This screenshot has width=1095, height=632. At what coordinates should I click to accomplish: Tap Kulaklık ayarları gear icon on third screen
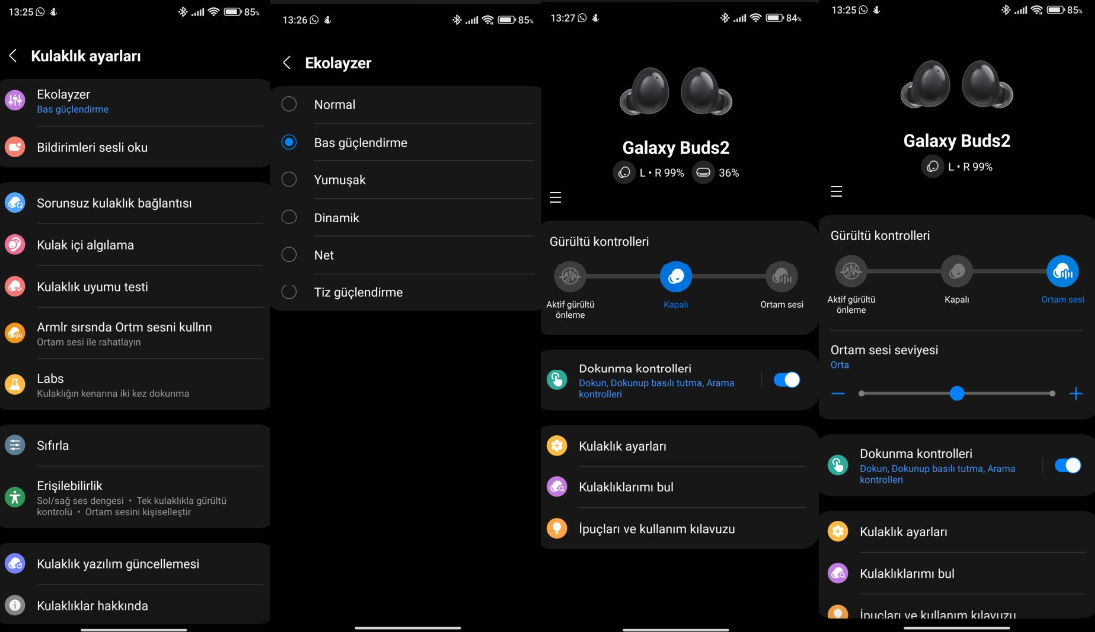coord(557,446)
